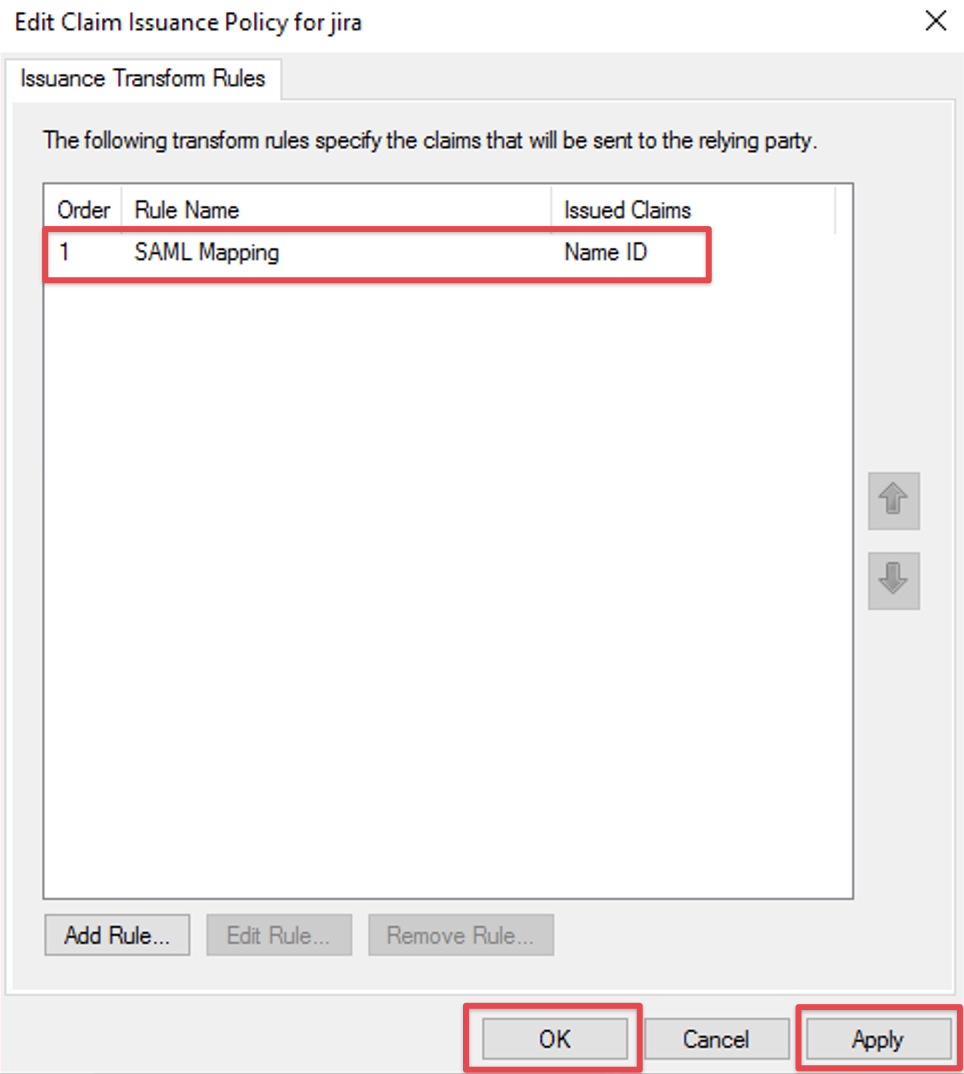Image resolution: width=964 pixels, height=1074 pixels.
Task: Click the Edit Rule button
Action: point(278,936)
